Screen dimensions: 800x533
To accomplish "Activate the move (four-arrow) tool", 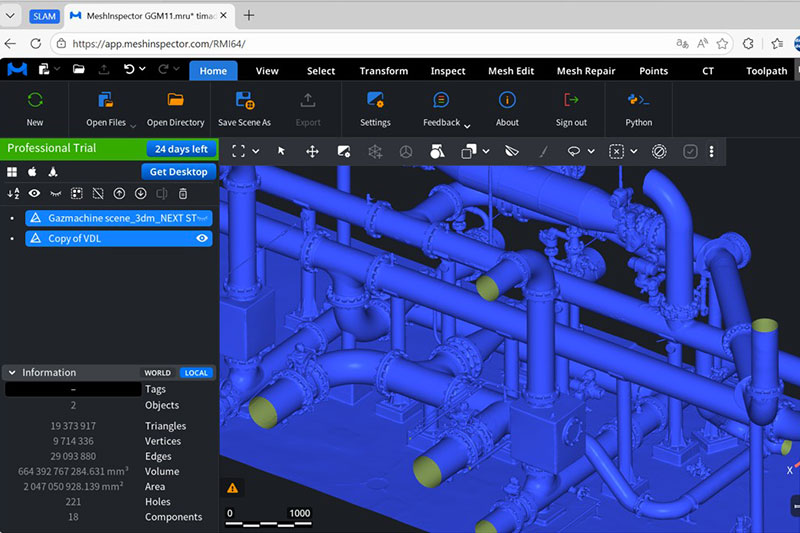I will pyautogui.click(x=312, y=151).
